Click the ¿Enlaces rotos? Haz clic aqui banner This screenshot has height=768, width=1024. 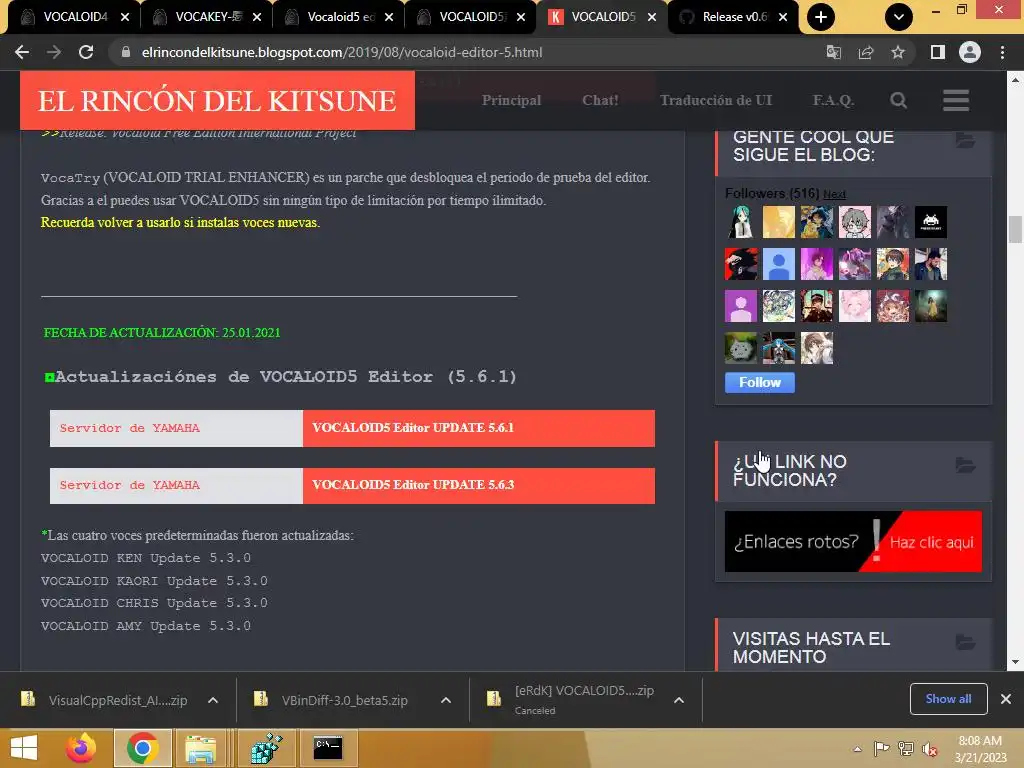853,541
